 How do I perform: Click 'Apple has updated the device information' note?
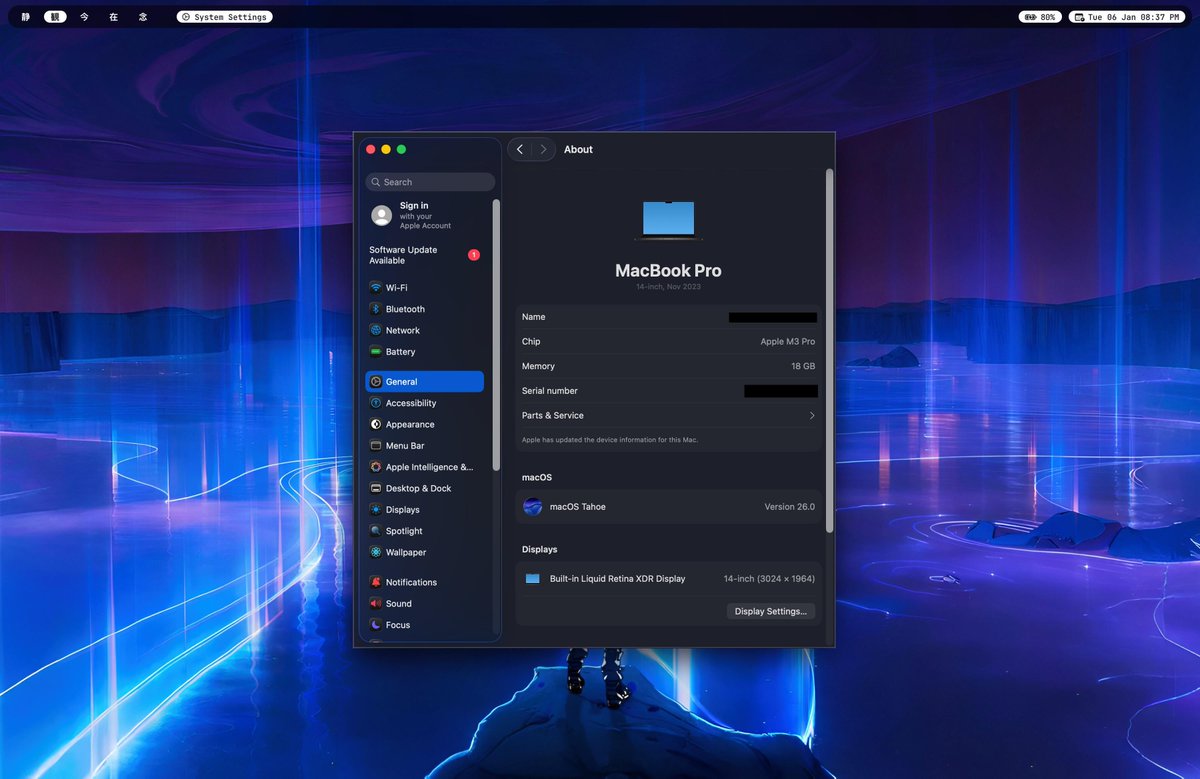click(x=609, y=440)
